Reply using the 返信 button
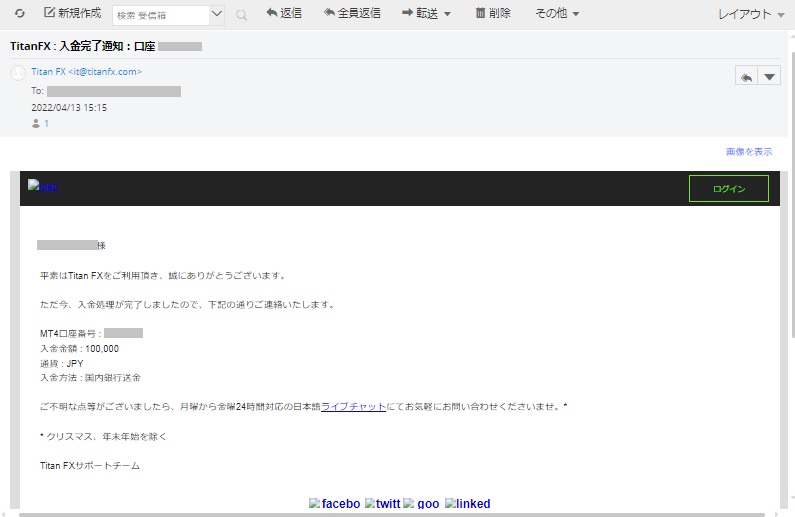Screen dimensions: 795x517 click(284, 13)
